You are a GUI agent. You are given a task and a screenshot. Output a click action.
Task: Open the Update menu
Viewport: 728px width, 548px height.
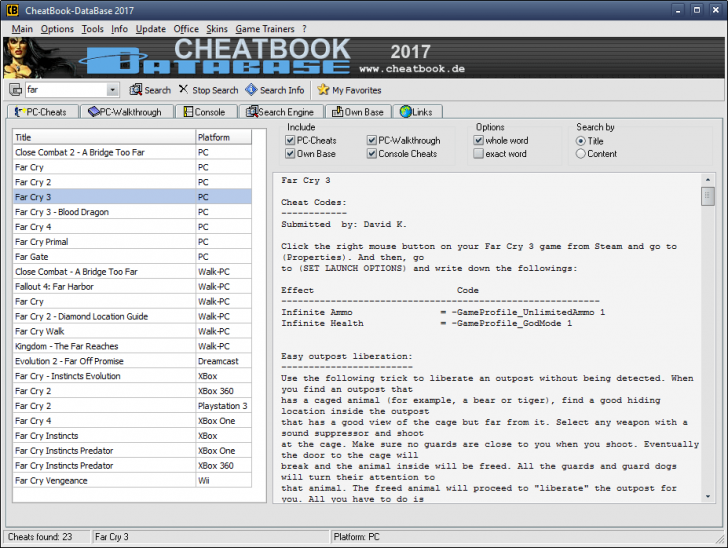151,29
